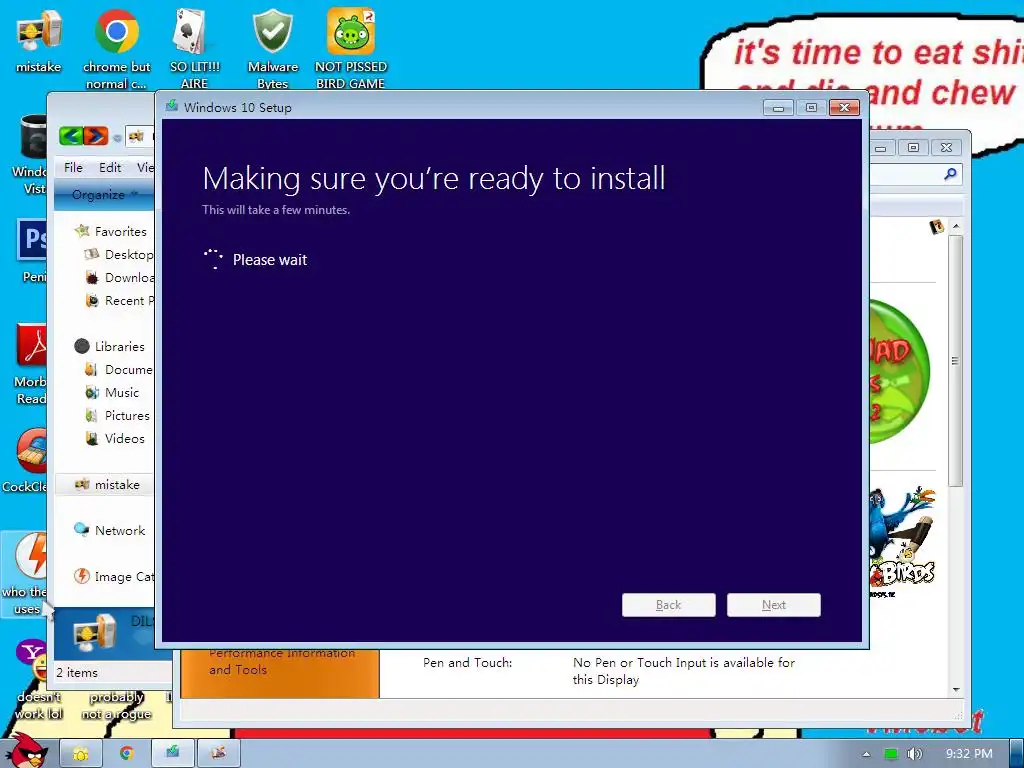This screenshot has height=768, width=1024.
Task: Click the green system tray icon
Action: 891,754
